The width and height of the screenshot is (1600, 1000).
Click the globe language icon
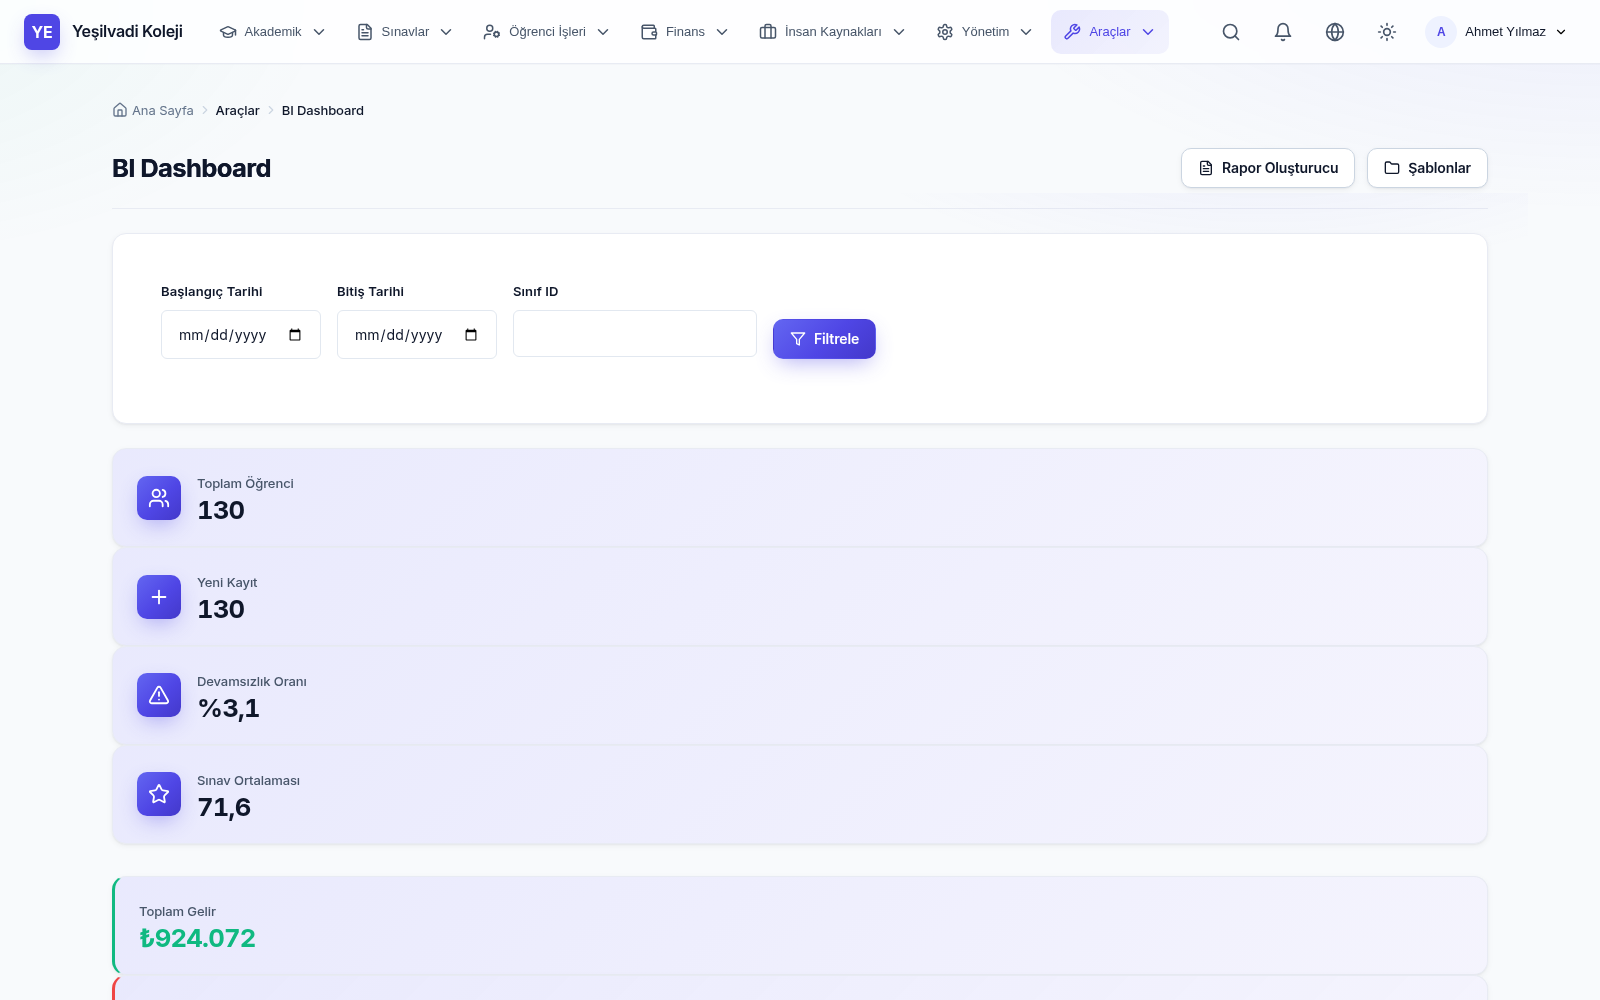click(1335, 32)
